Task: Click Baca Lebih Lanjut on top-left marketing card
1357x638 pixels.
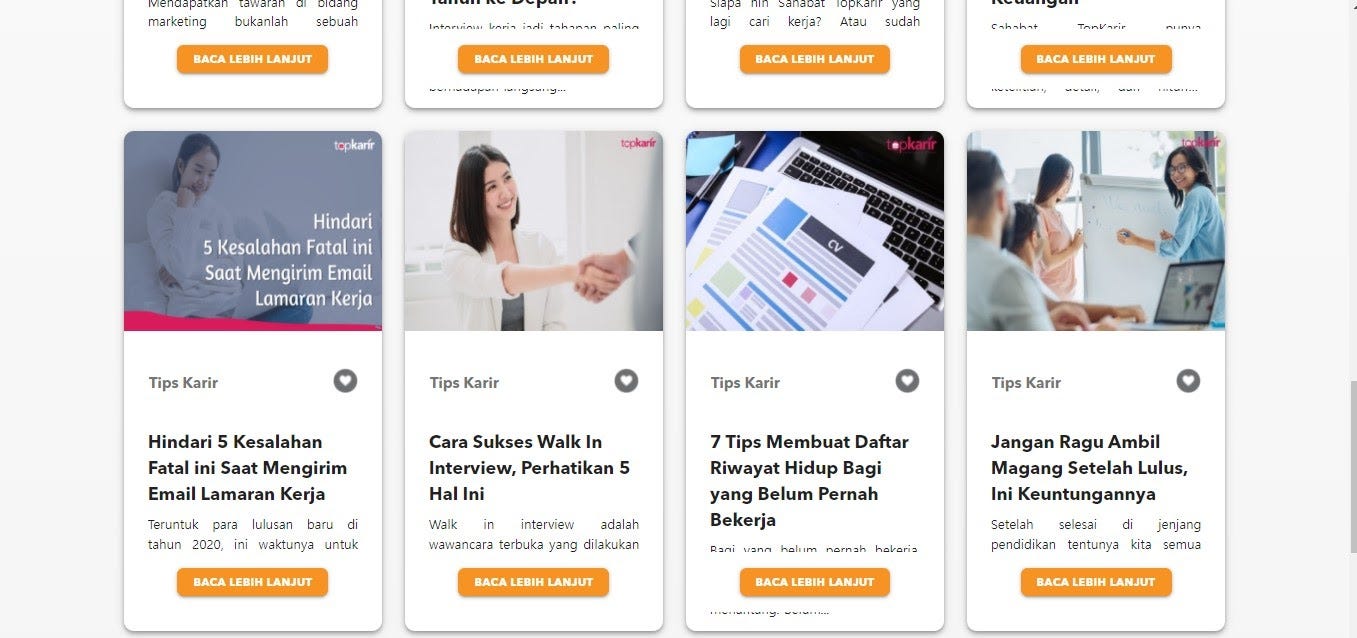Action: point(253,59)
